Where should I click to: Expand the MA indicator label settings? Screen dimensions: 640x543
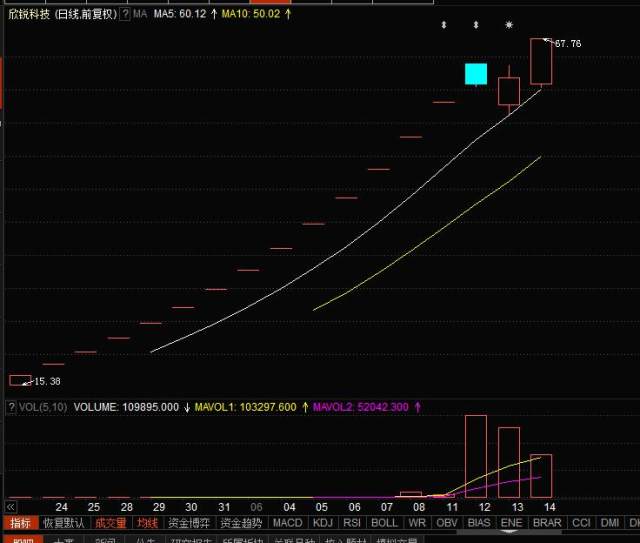[x=140, y=16]
